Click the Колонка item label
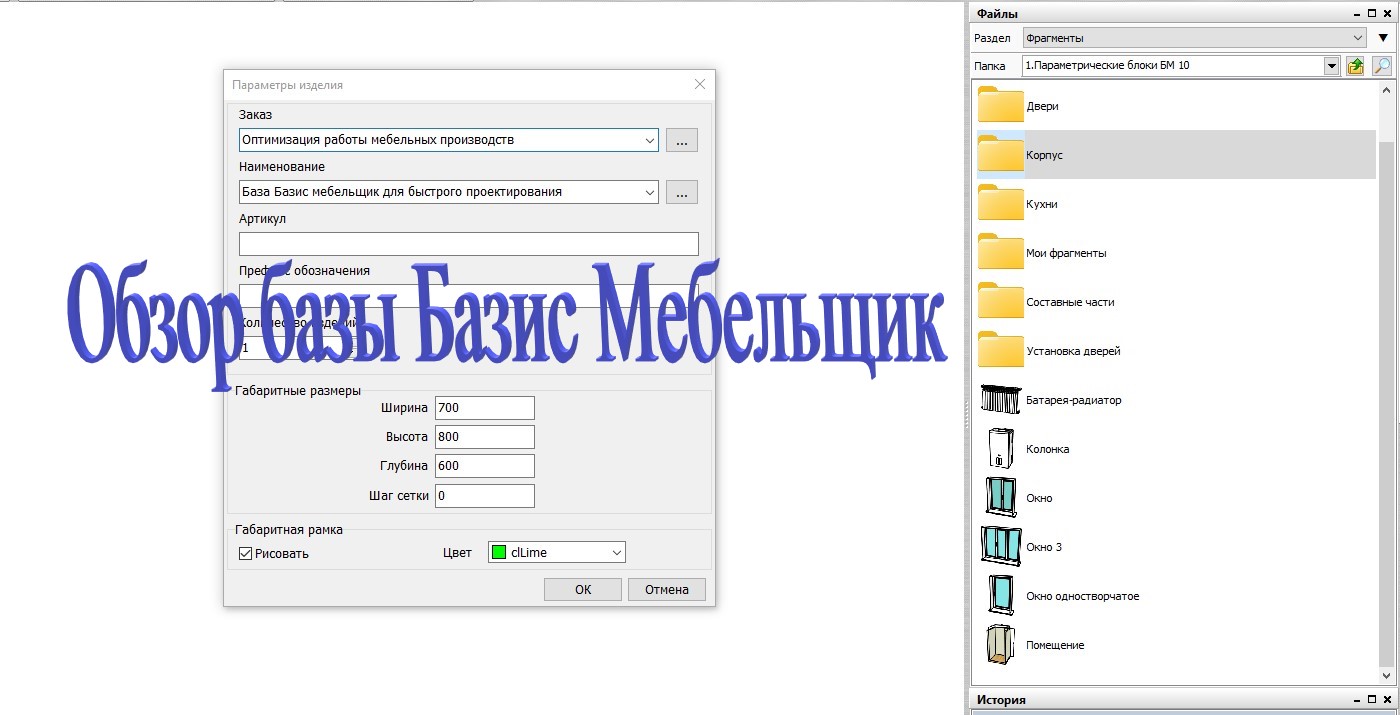Image resolution: width=1400 pixels, height=715 pixels. coord(1047,449)
